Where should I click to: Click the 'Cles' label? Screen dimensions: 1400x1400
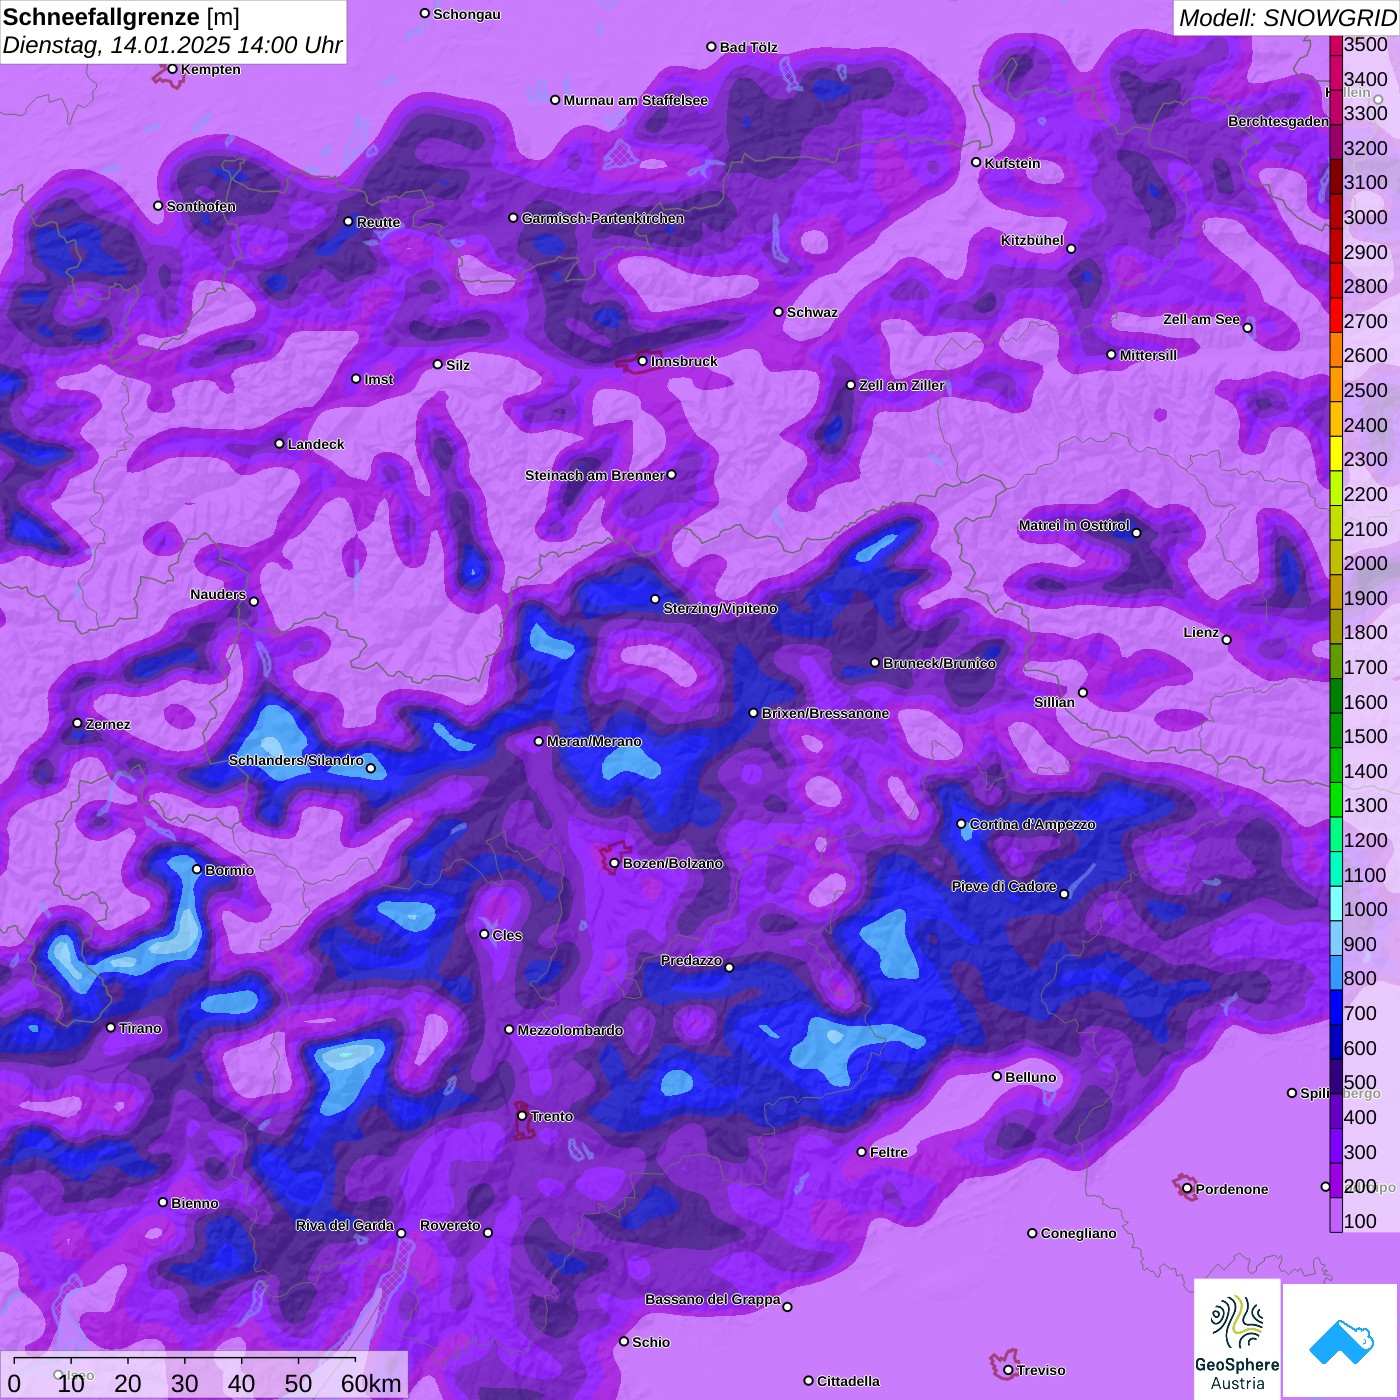click(x=507, y=935)
